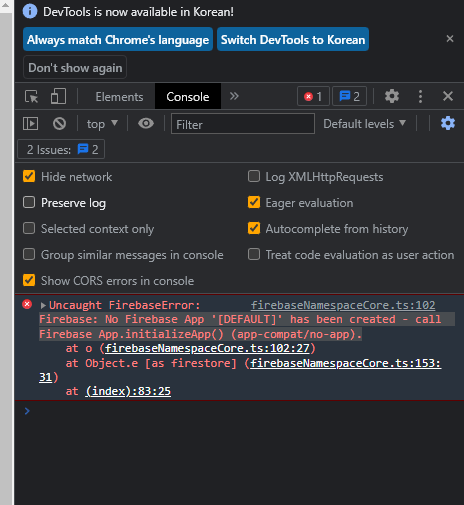Uncheck Autocomplete from history
Viewport: 464px width, 505px height.
click(x=254, y=228)
